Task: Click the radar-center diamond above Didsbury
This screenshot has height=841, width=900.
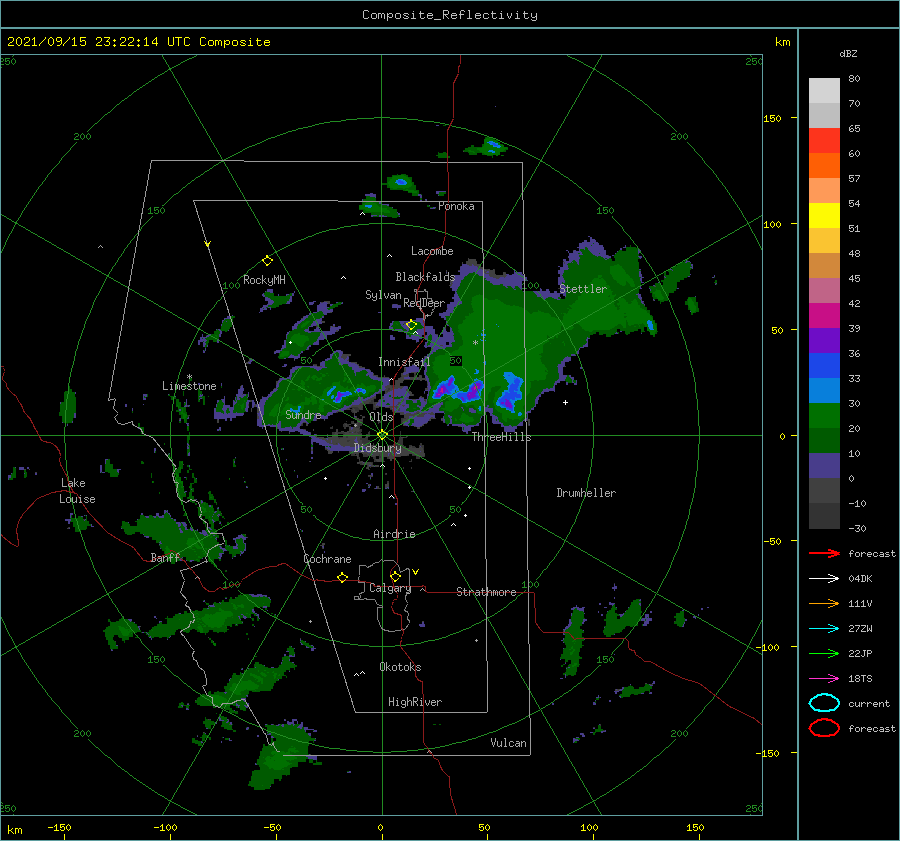Action: coord(382,435)
